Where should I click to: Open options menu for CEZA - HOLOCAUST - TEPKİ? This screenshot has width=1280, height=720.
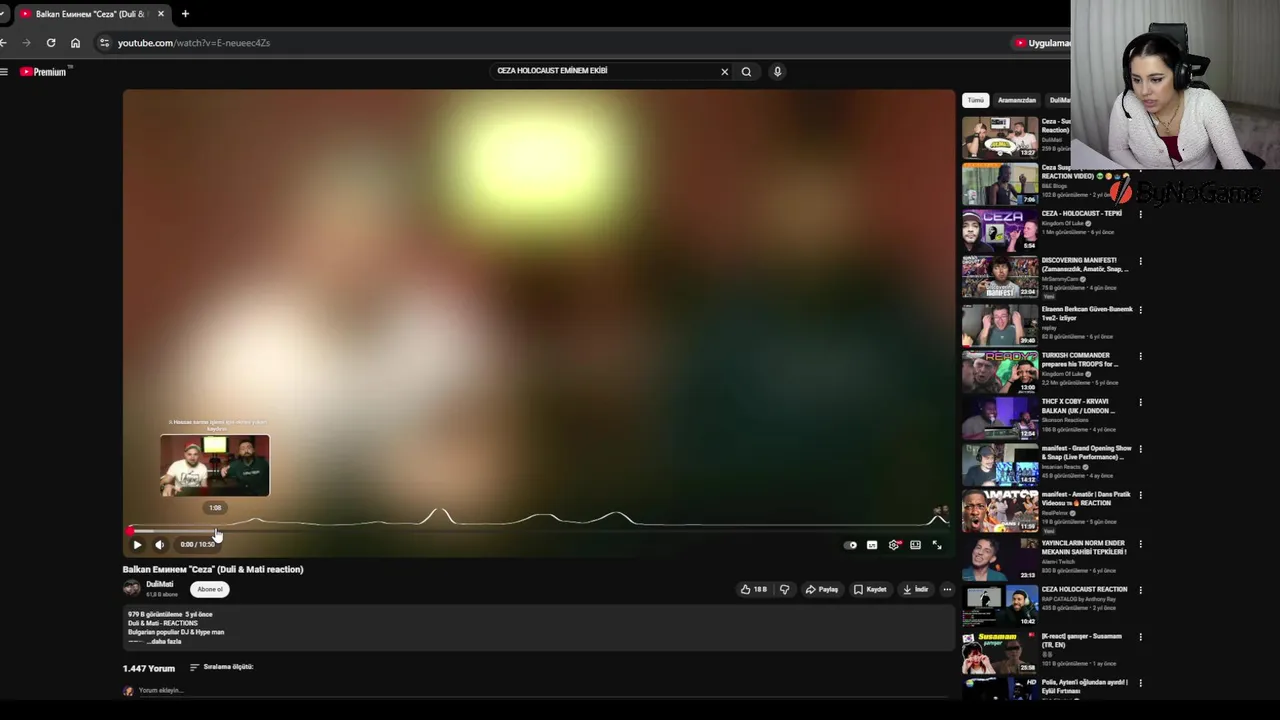(x=1140, y=214)
